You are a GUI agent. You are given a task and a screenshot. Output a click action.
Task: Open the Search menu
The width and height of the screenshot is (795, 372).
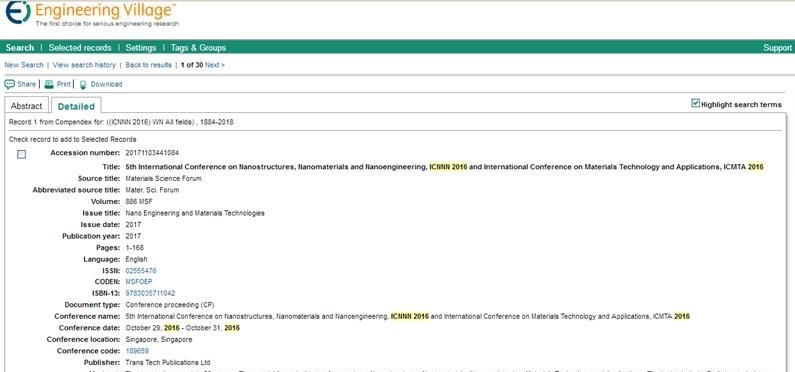[x=20, y=48]
